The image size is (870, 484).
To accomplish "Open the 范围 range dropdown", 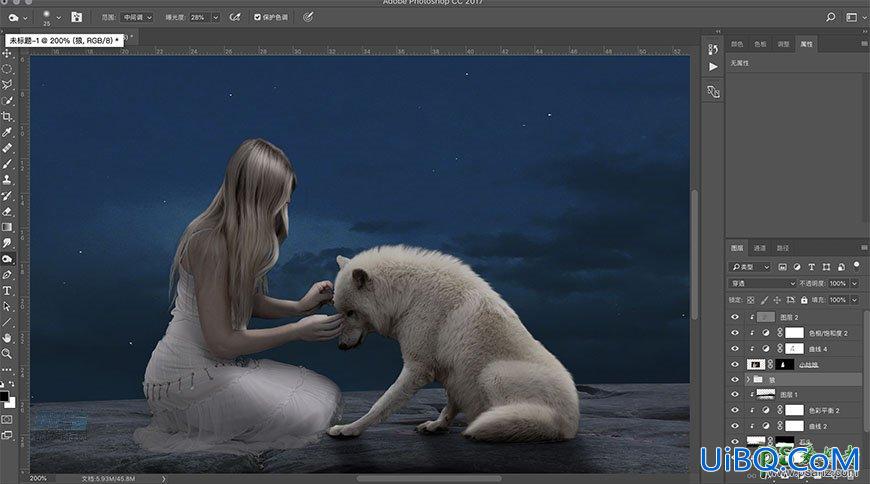I will (138, 18).
